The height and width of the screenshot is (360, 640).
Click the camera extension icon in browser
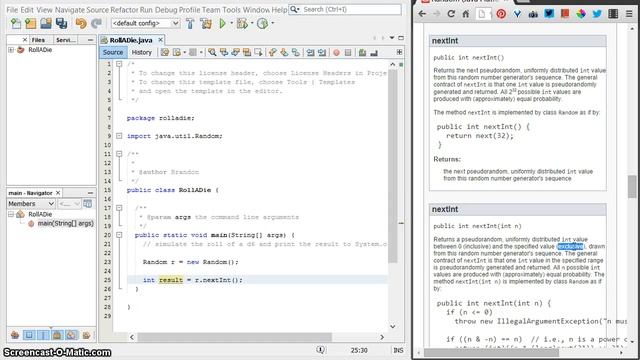533,14
